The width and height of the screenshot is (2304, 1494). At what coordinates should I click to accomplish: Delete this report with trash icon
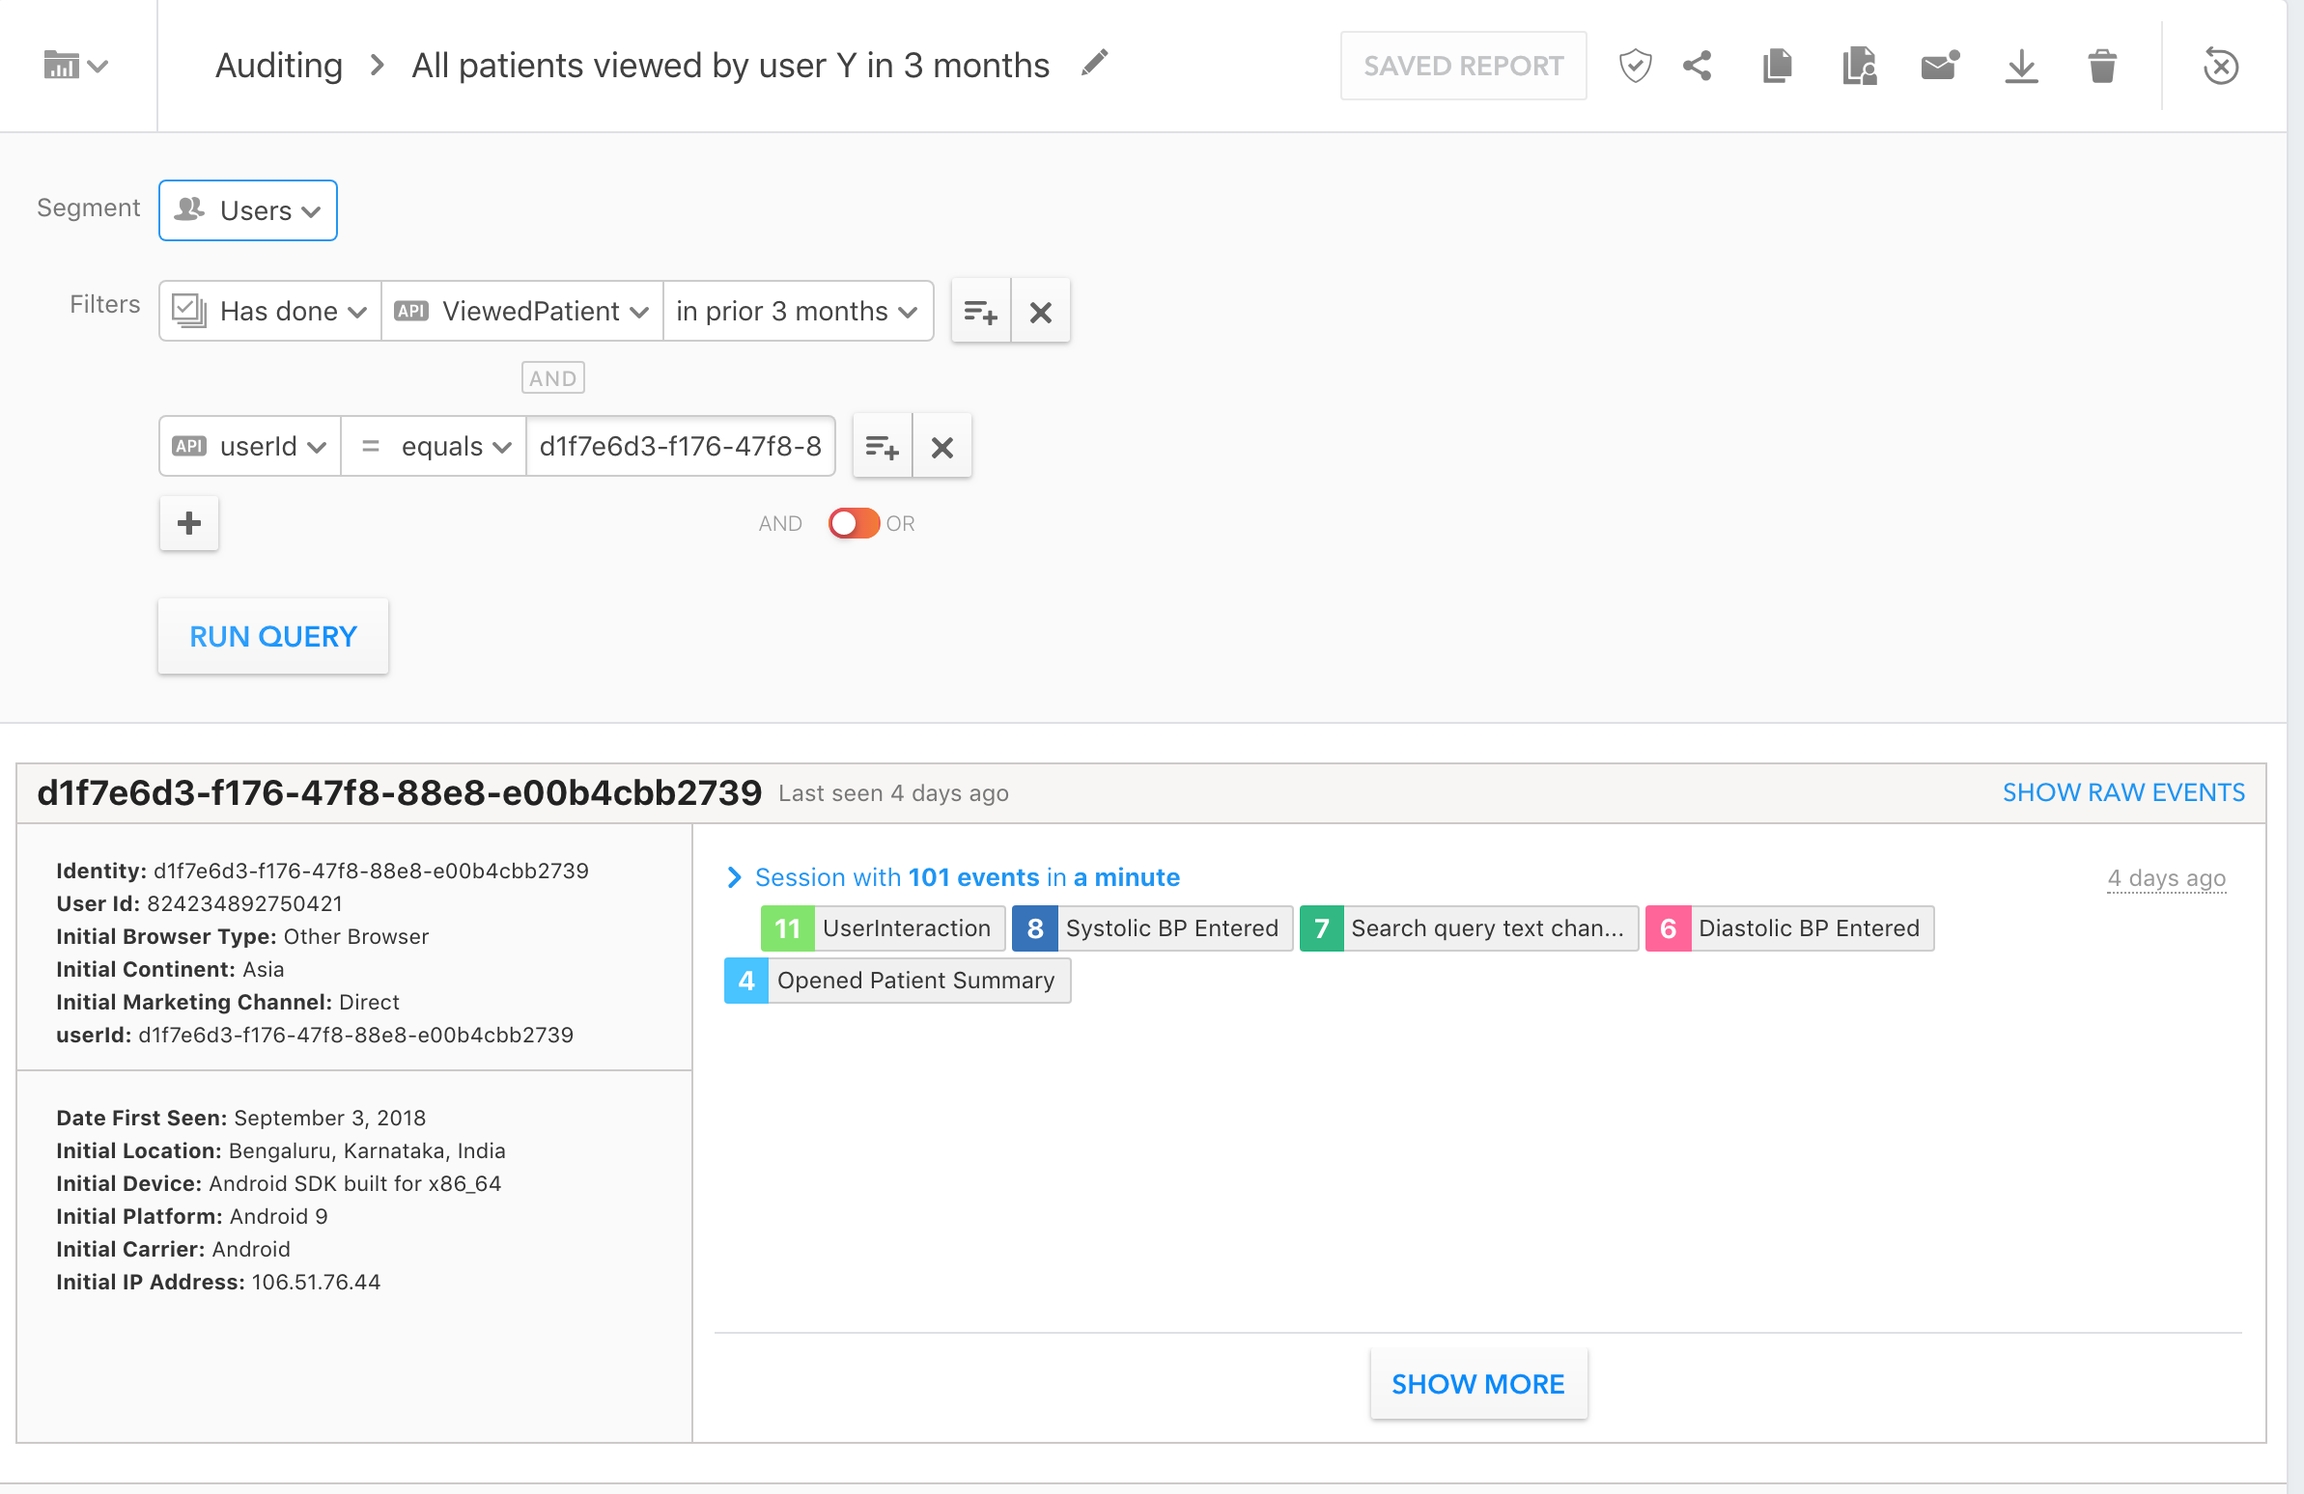[2102, 66]
